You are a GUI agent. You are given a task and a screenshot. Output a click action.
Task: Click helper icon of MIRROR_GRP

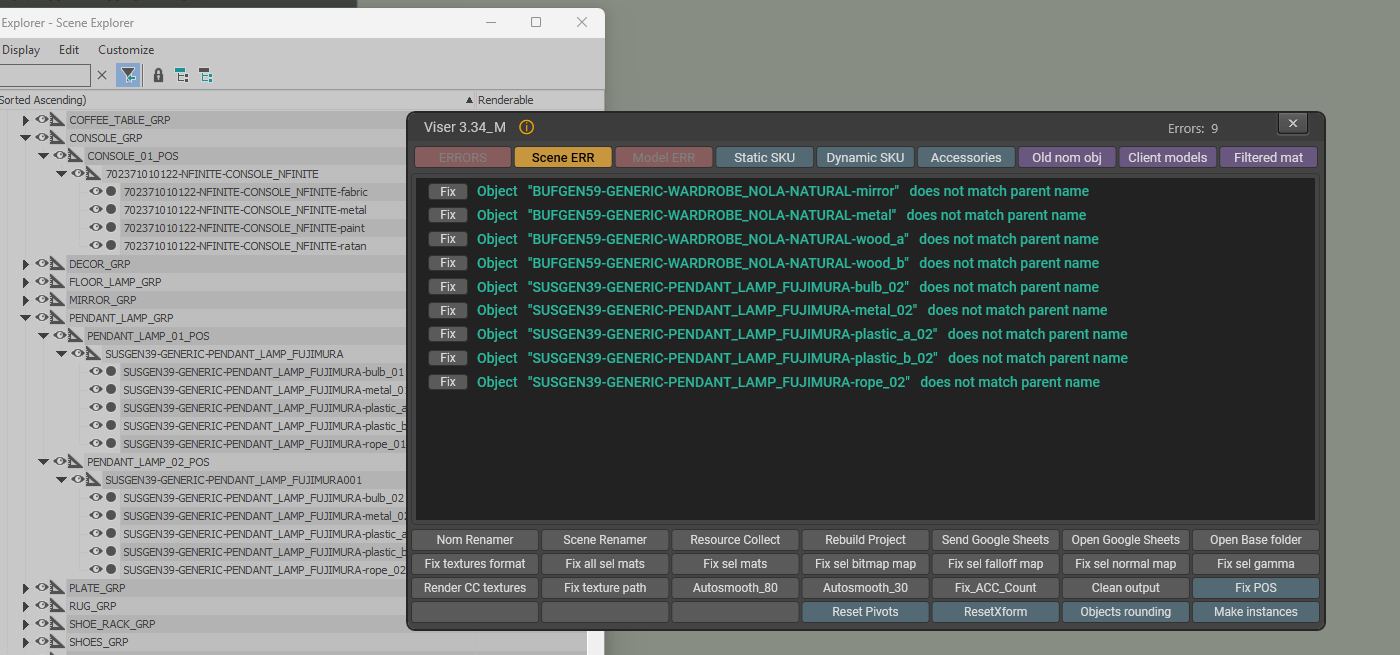tap(58, 300)
